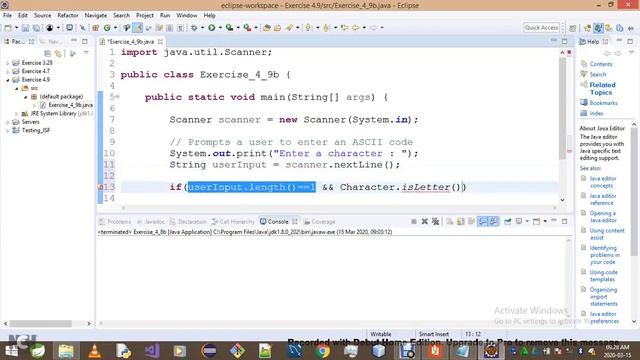Click Link with Editor in Package Explorer
This screenshot has width=640, height=360.
pos(58,53)
